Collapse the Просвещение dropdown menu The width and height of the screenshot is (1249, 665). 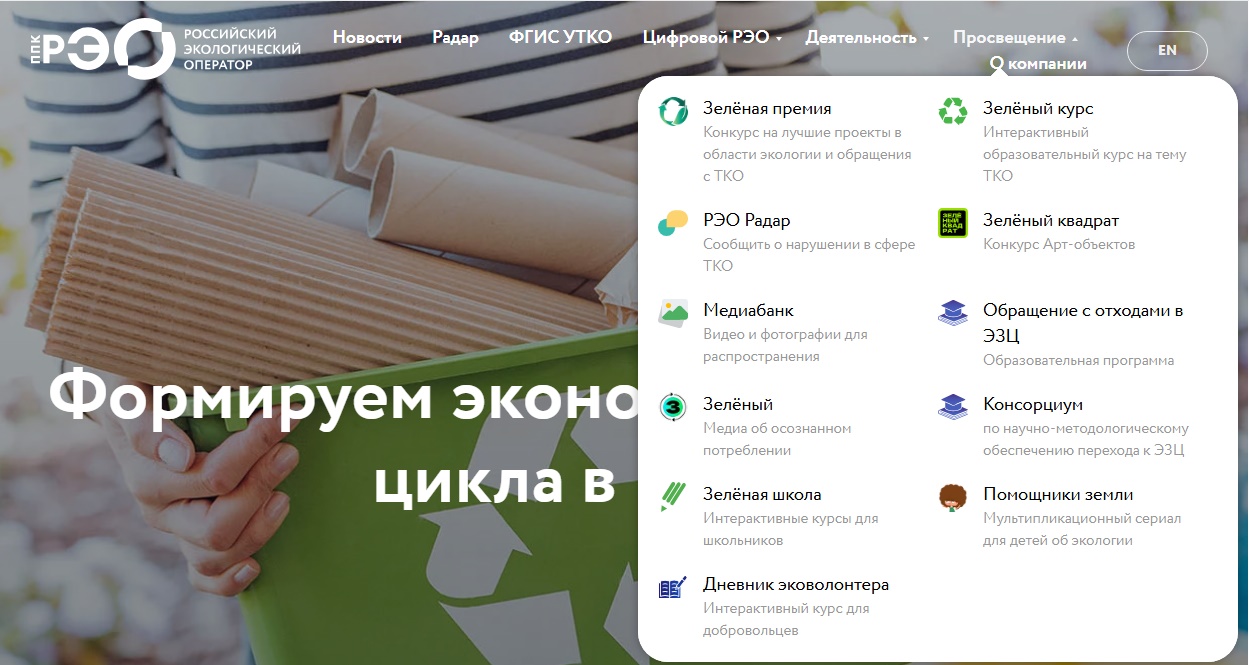click(x=1015, y=38)
